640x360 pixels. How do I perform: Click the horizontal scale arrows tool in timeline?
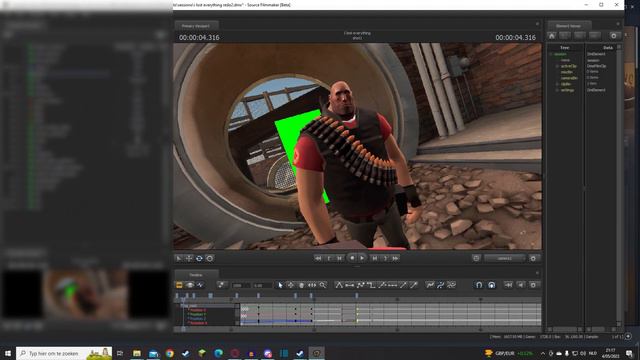click(312, 285)
